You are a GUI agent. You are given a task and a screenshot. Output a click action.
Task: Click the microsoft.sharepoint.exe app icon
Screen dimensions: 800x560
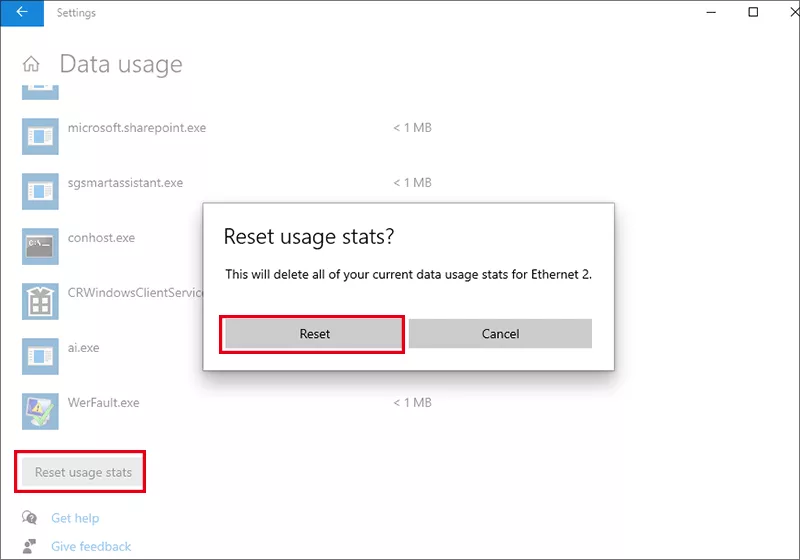pyautogui.click(x=40, y=136)
